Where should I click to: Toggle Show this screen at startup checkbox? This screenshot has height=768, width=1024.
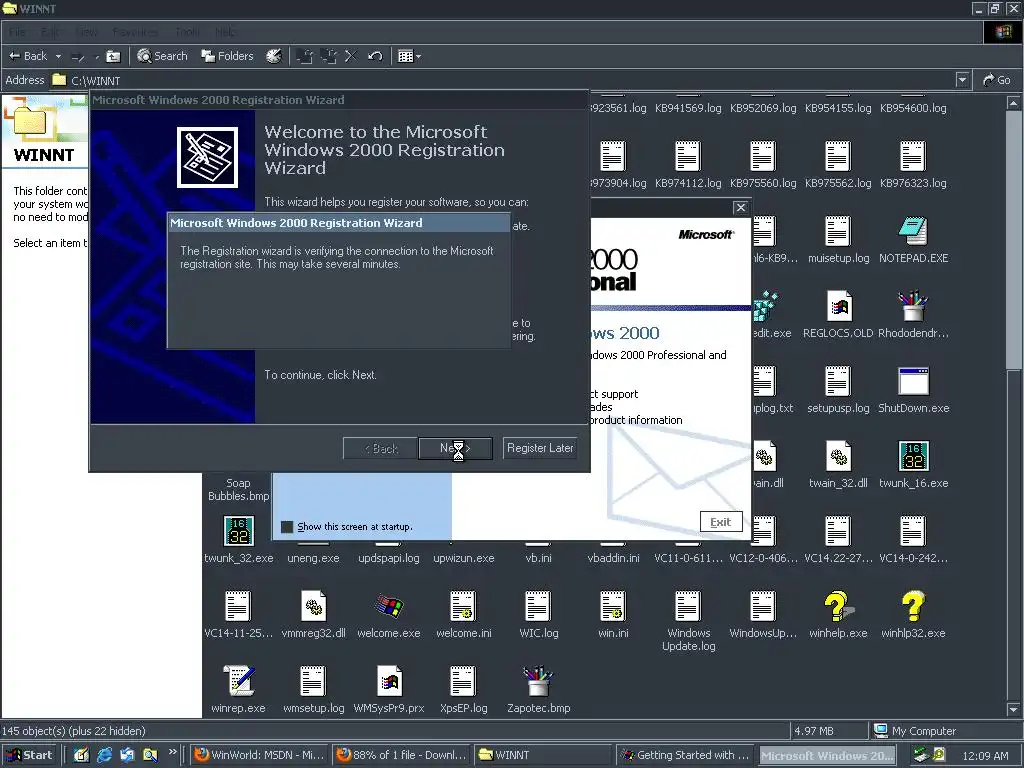[287, 526]
